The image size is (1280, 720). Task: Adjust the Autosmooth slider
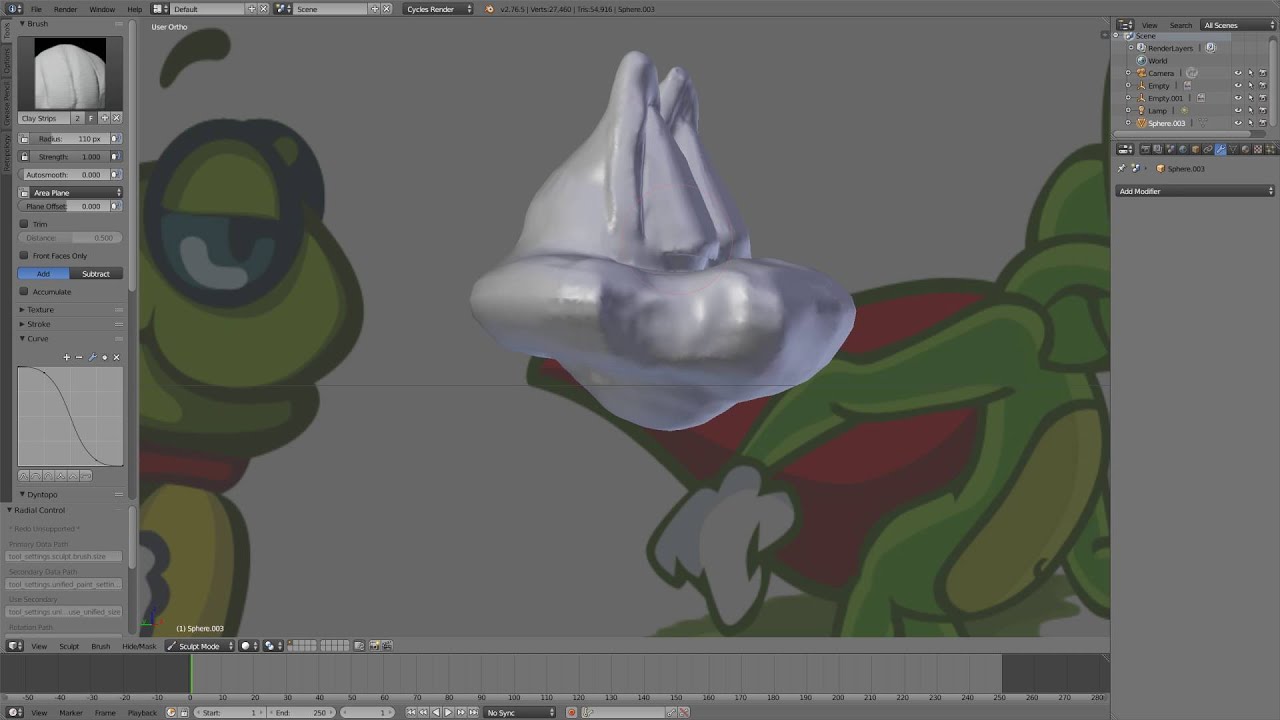point(64,175)
